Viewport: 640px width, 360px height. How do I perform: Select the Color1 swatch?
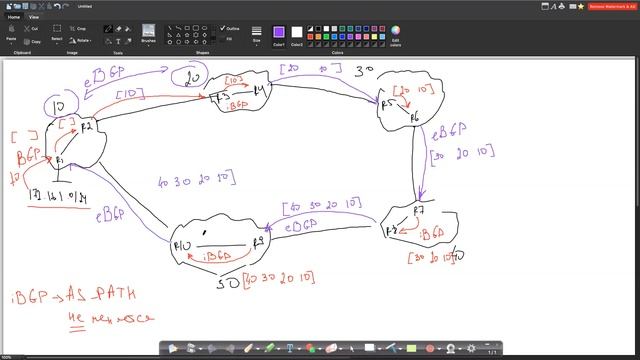(x=279, y=32)
